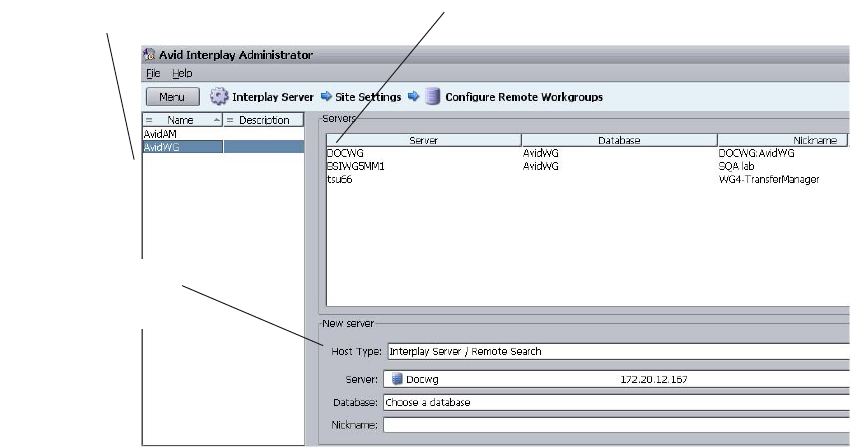
Task: Click the blue arrow before Site Settings
Action: tap(326, 96)
